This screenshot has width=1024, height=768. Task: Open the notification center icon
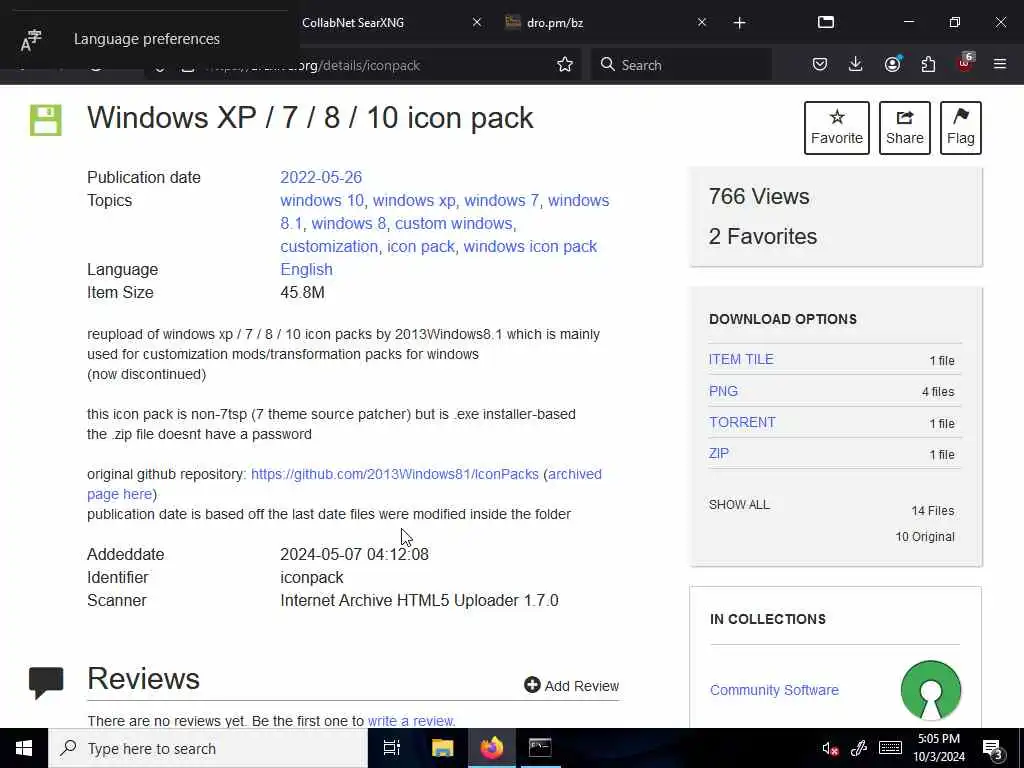pos(993,750)
